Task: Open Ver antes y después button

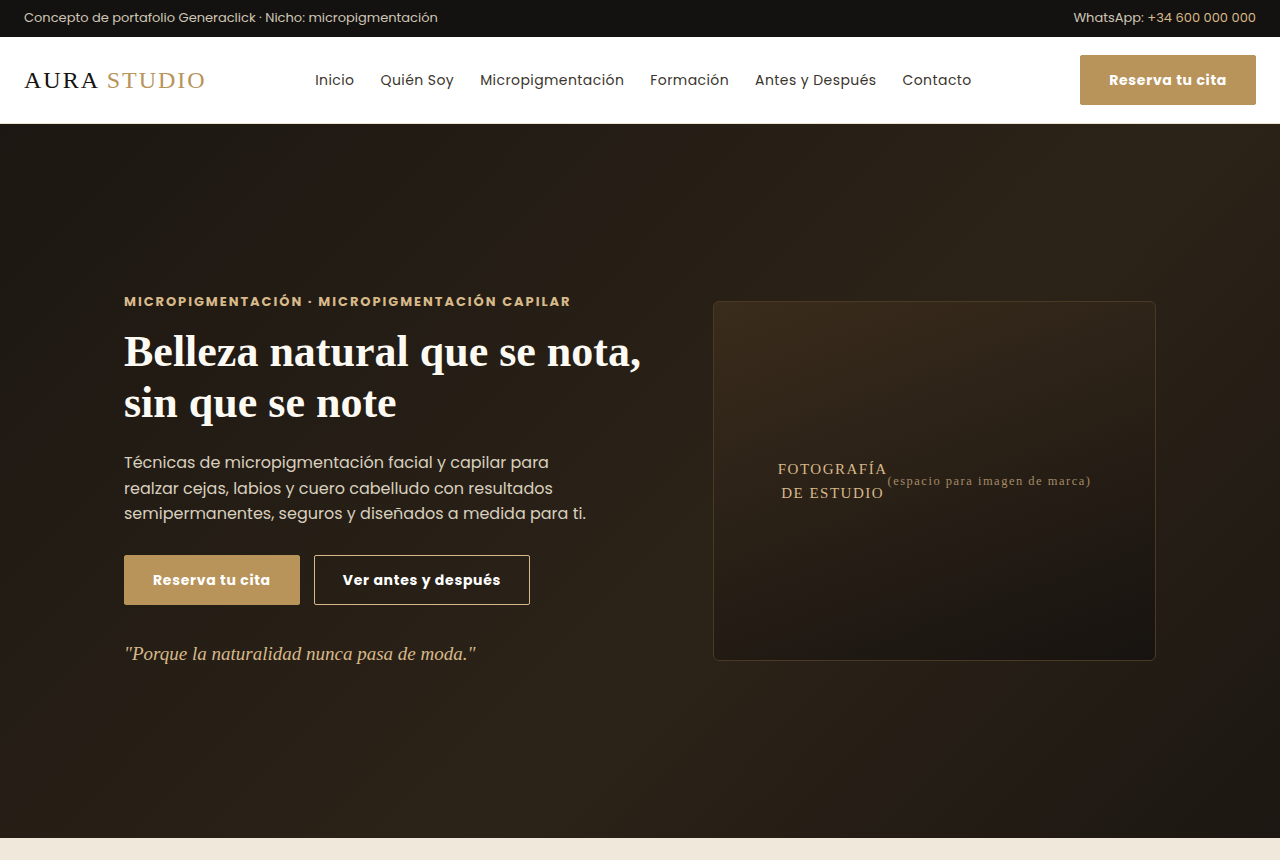Action: [x=422, y=580]
